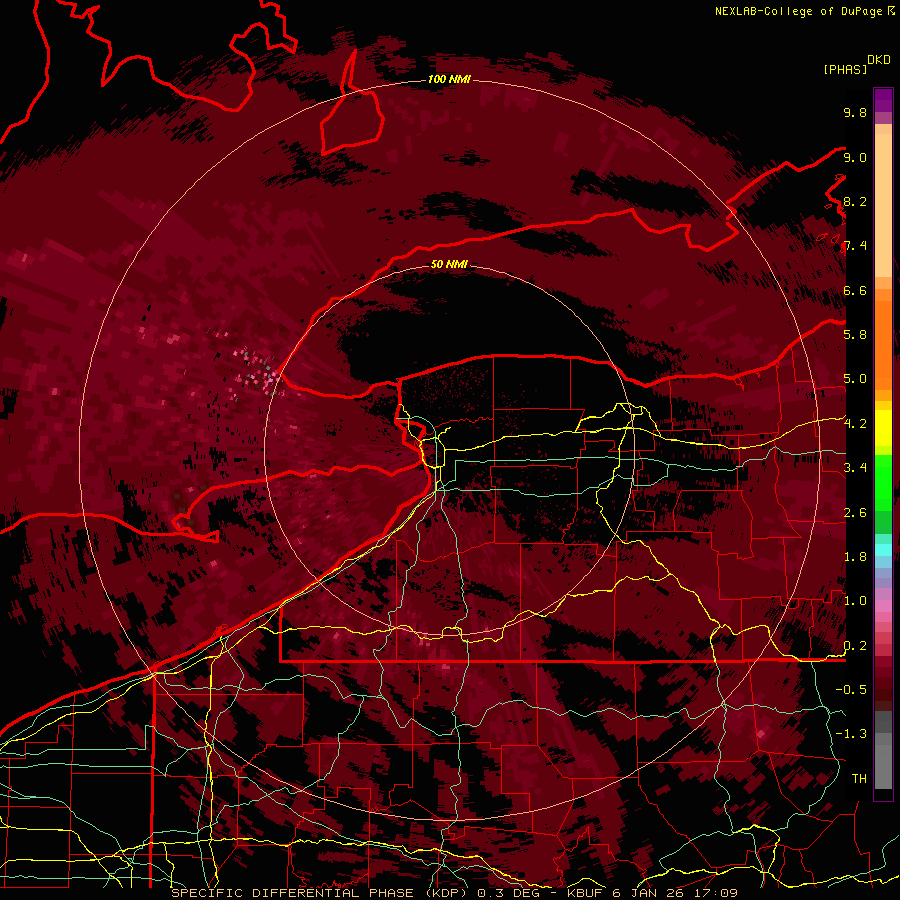This screenshot has width=900, height=900.
Task: Click the 9.0 scale value
Action: [855, 157]
